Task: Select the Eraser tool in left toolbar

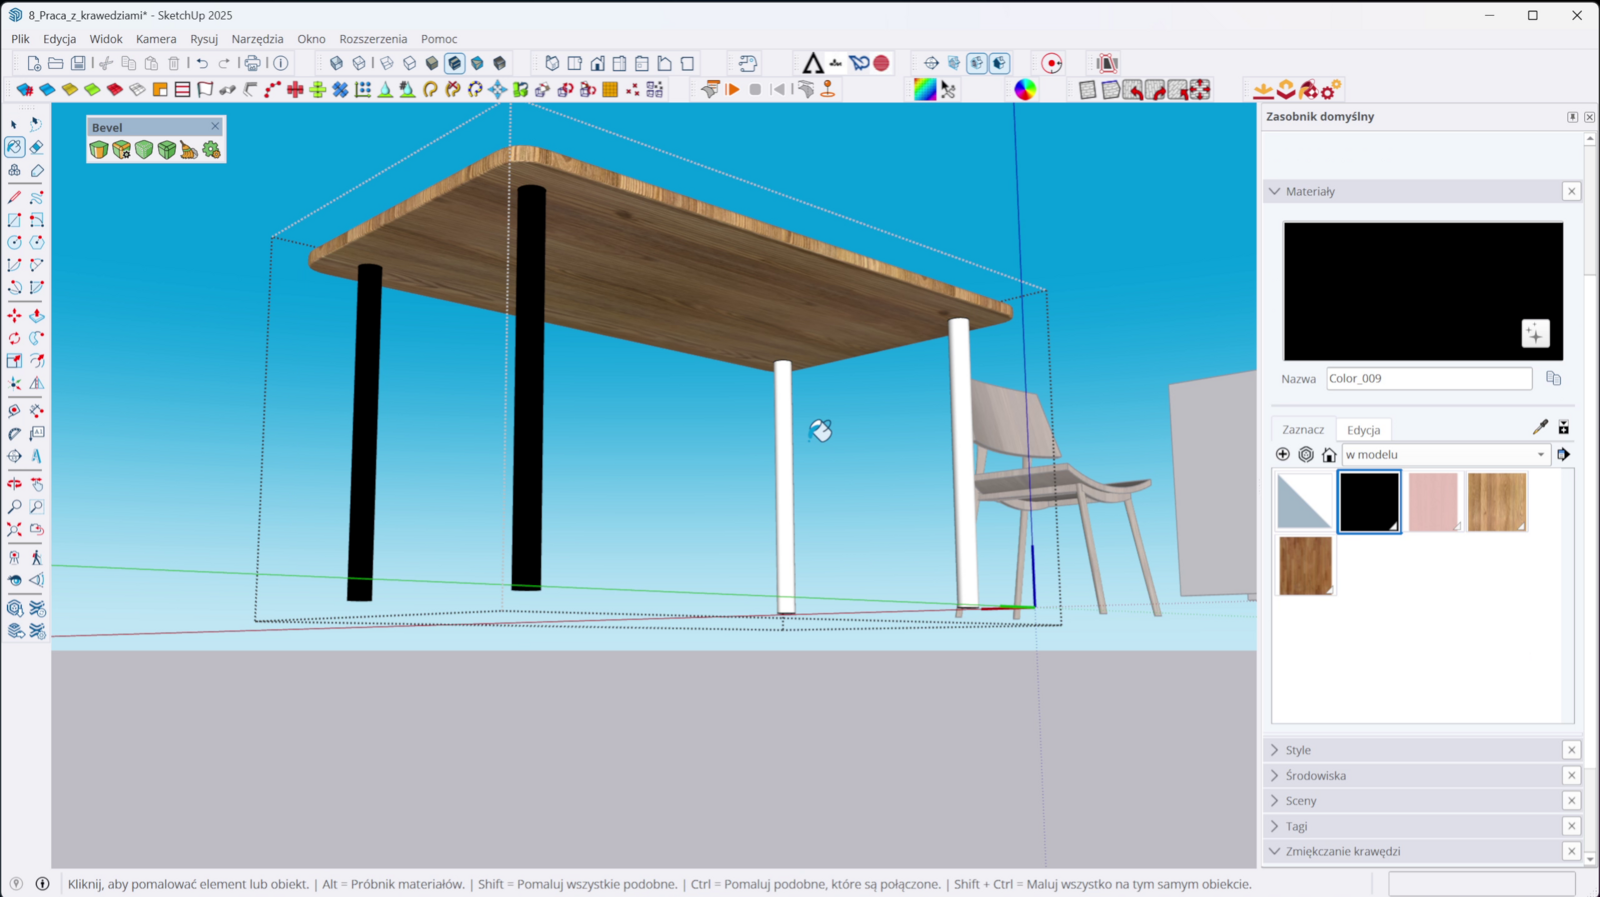Action: point(37,147)
